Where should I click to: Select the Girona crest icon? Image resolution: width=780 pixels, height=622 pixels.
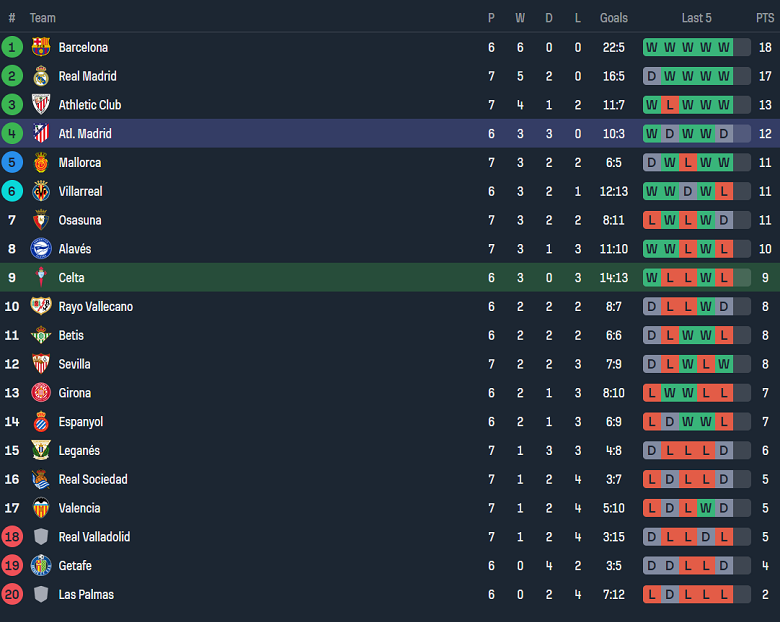point(41,393)
